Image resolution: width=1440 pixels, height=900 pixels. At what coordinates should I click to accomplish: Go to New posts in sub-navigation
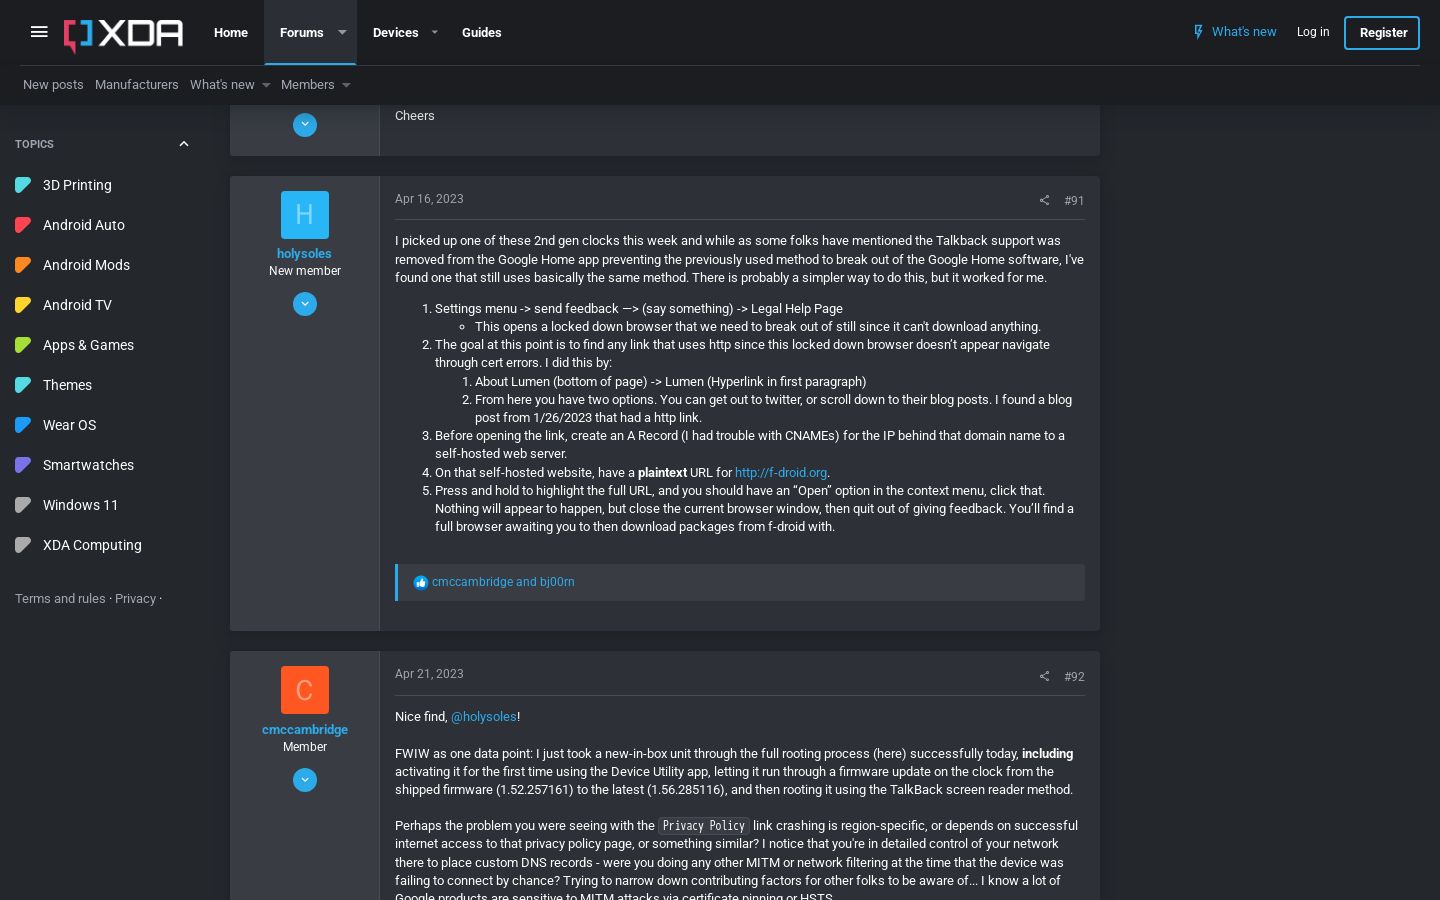tap(53, 85)
